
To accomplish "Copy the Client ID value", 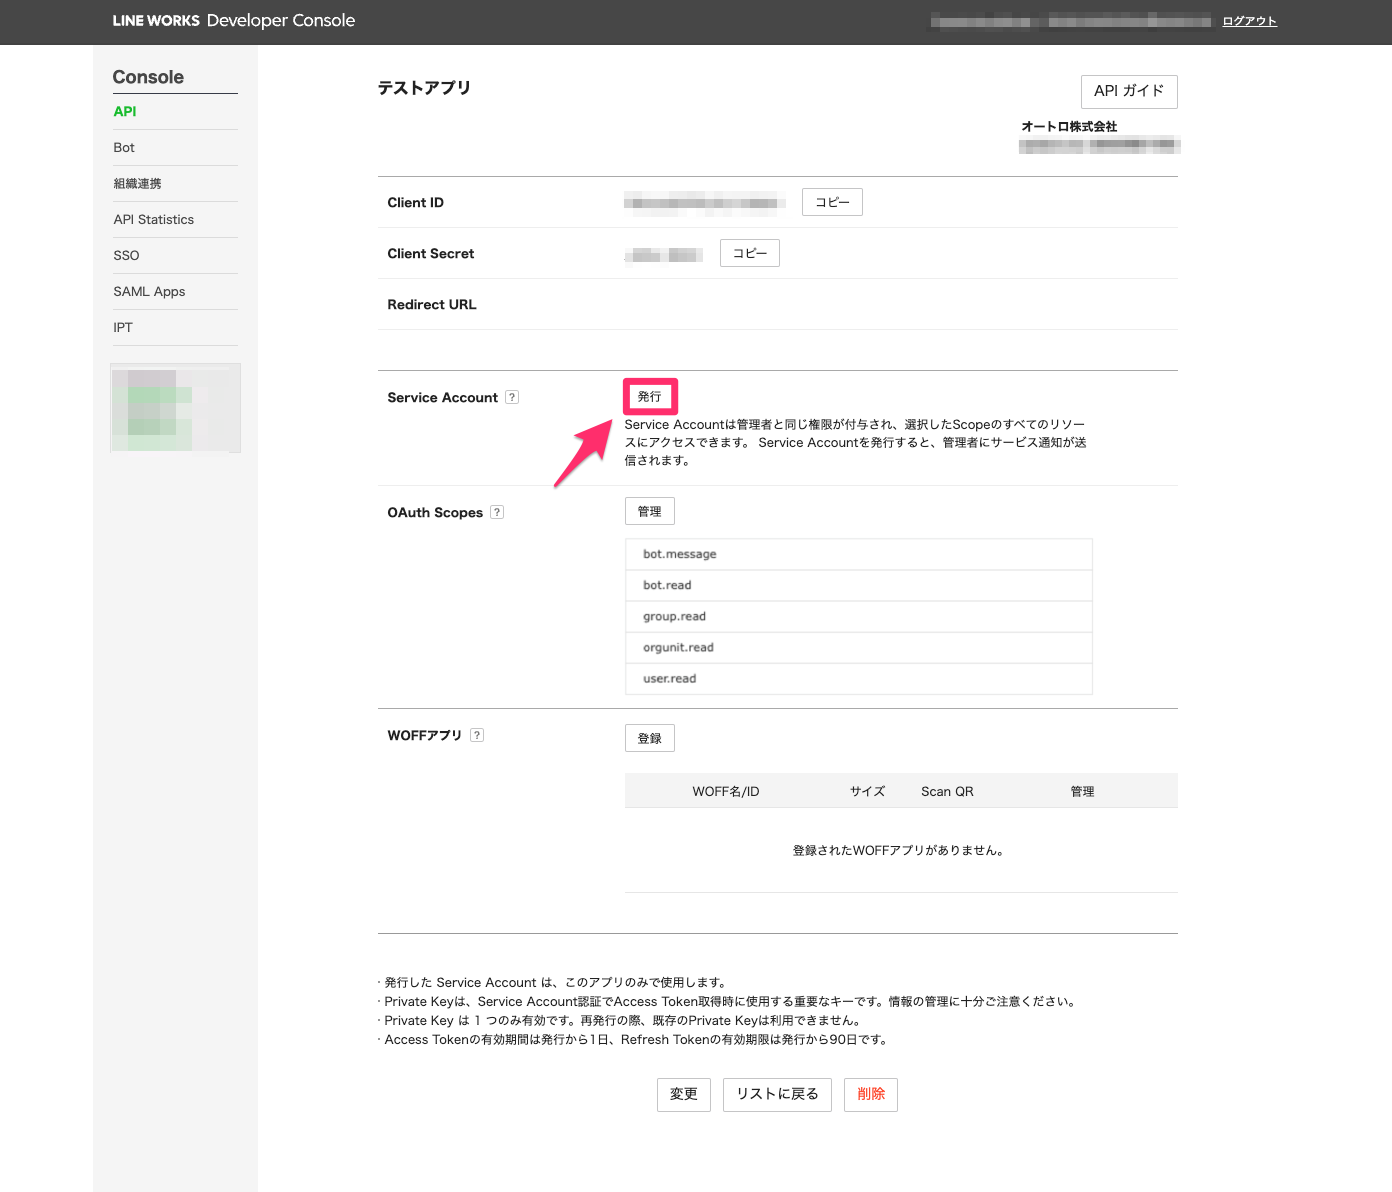I will click(831, 202).
